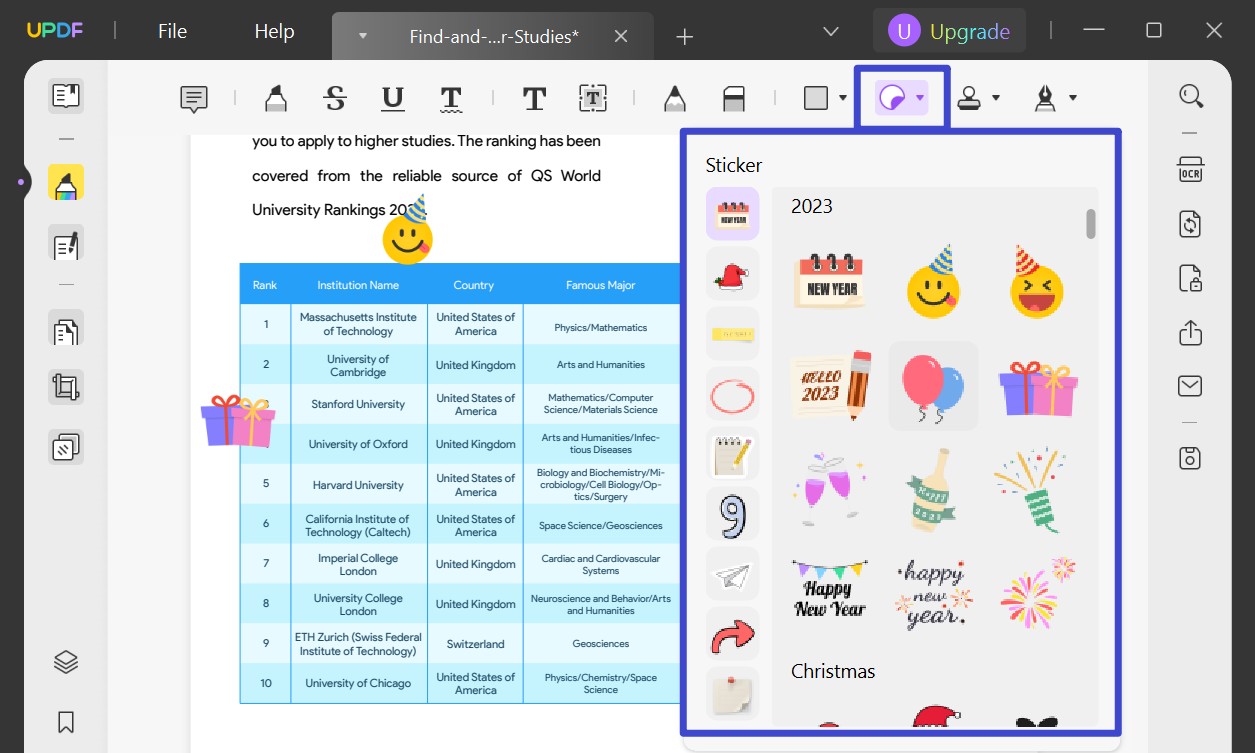
Task: Open the Crop Pages tool
Action: (66, 387)
